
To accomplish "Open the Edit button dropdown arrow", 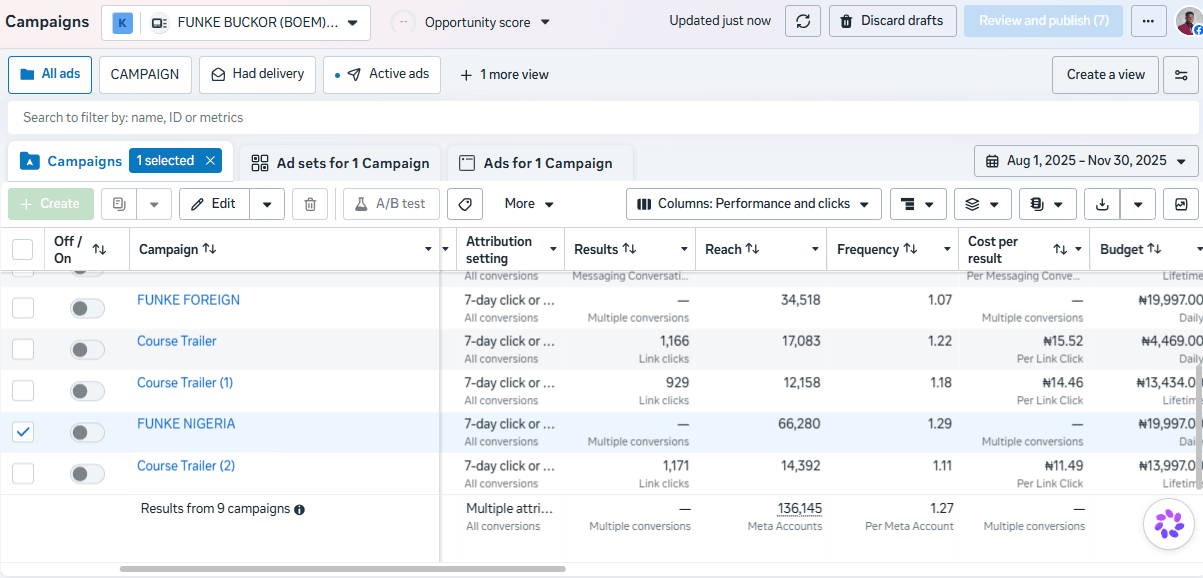I will pos(267,204).
